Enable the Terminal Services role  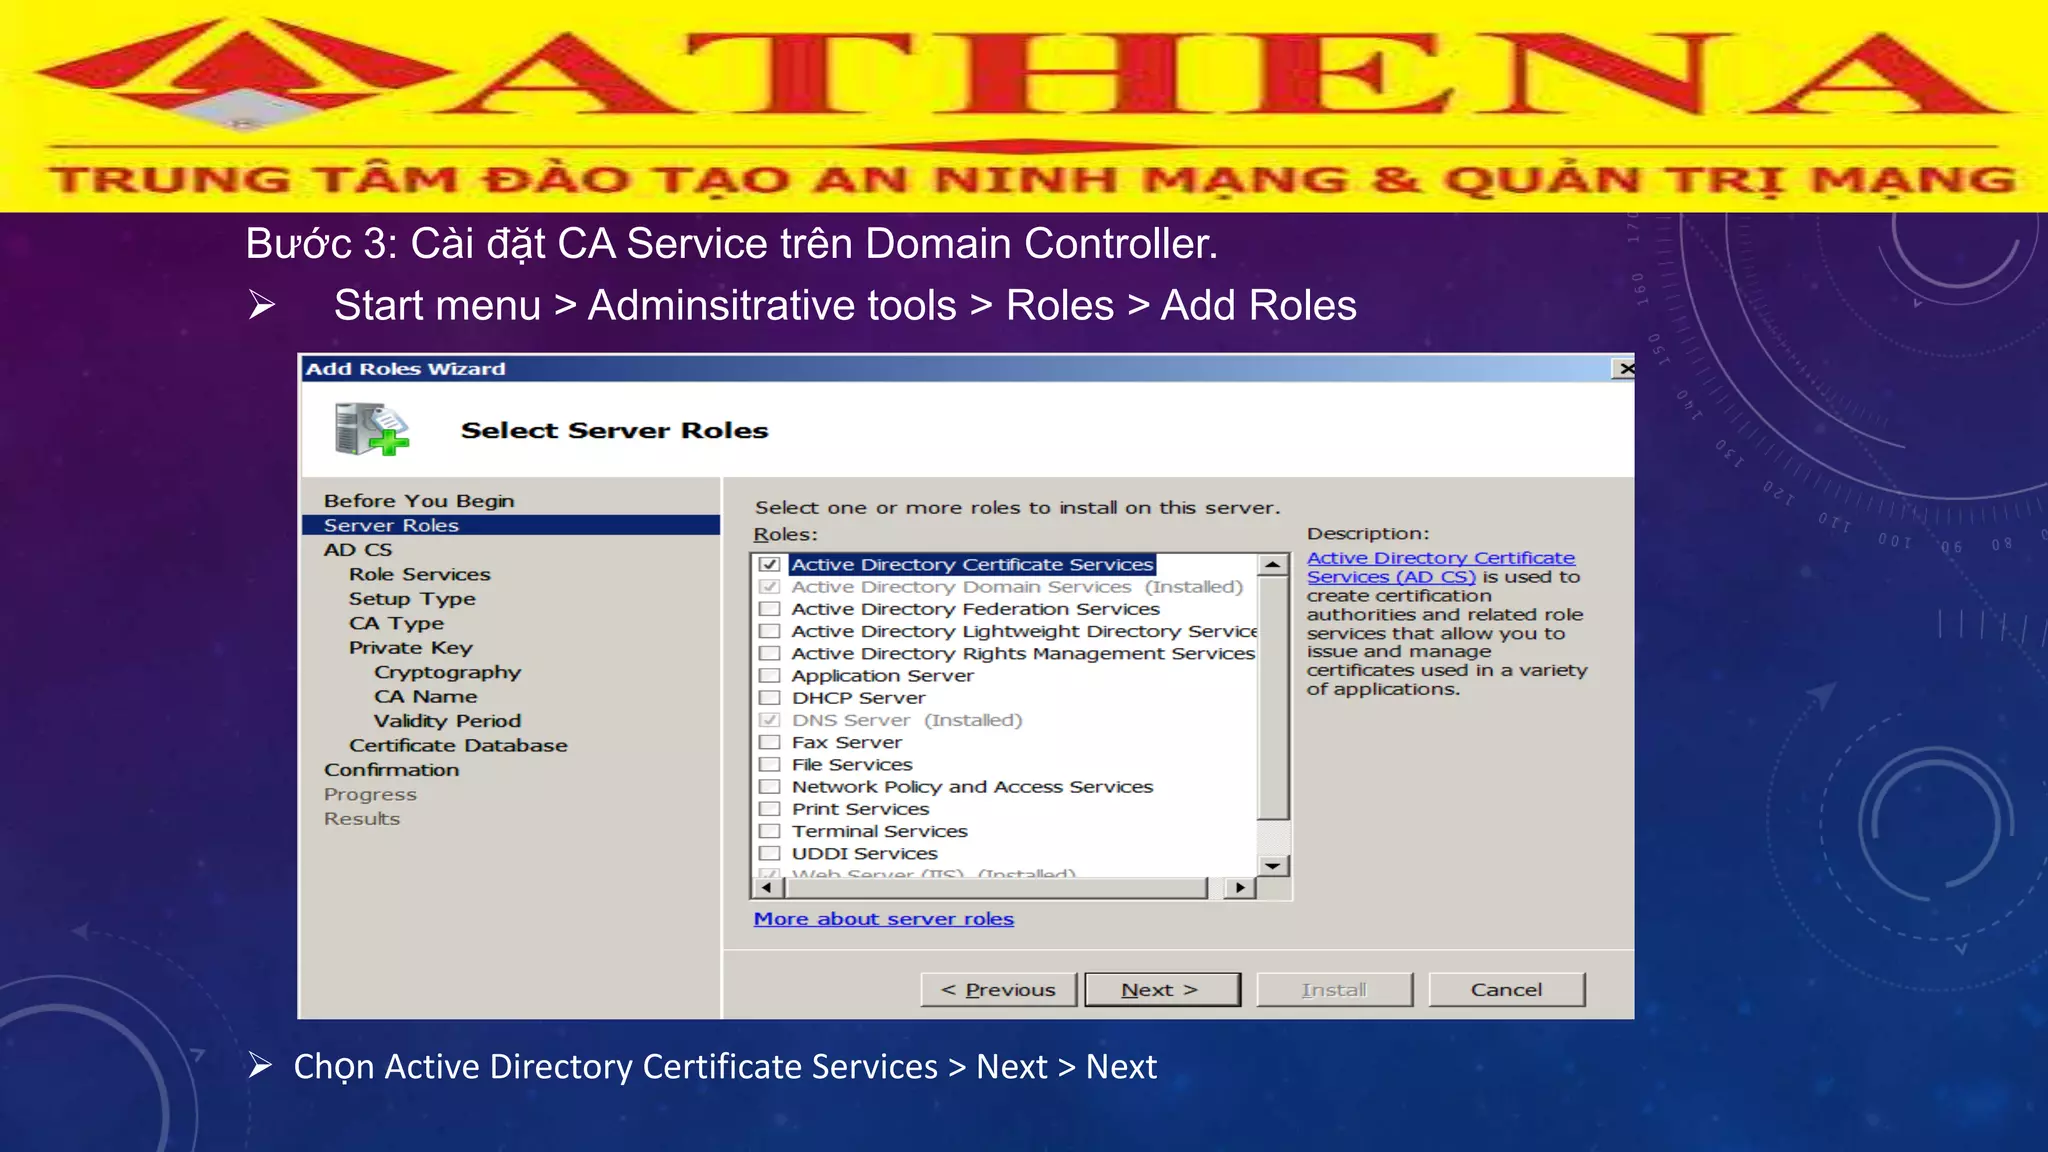point(769,831)
